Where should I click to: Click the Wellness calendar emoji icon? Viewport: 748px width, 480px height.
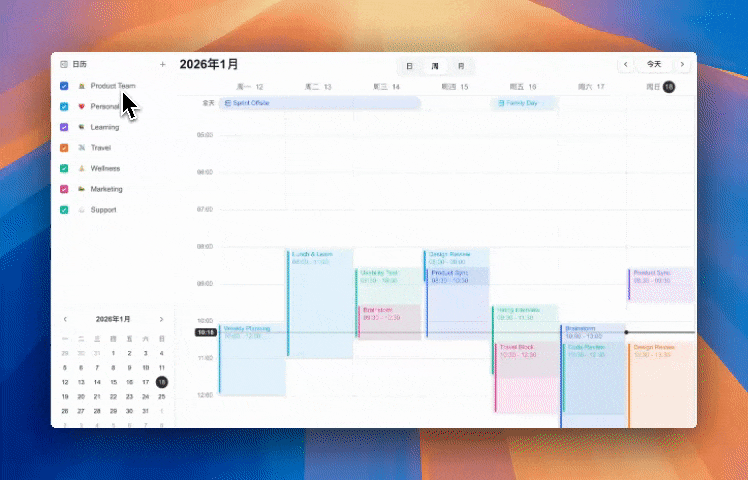click(x=82, y=168)
